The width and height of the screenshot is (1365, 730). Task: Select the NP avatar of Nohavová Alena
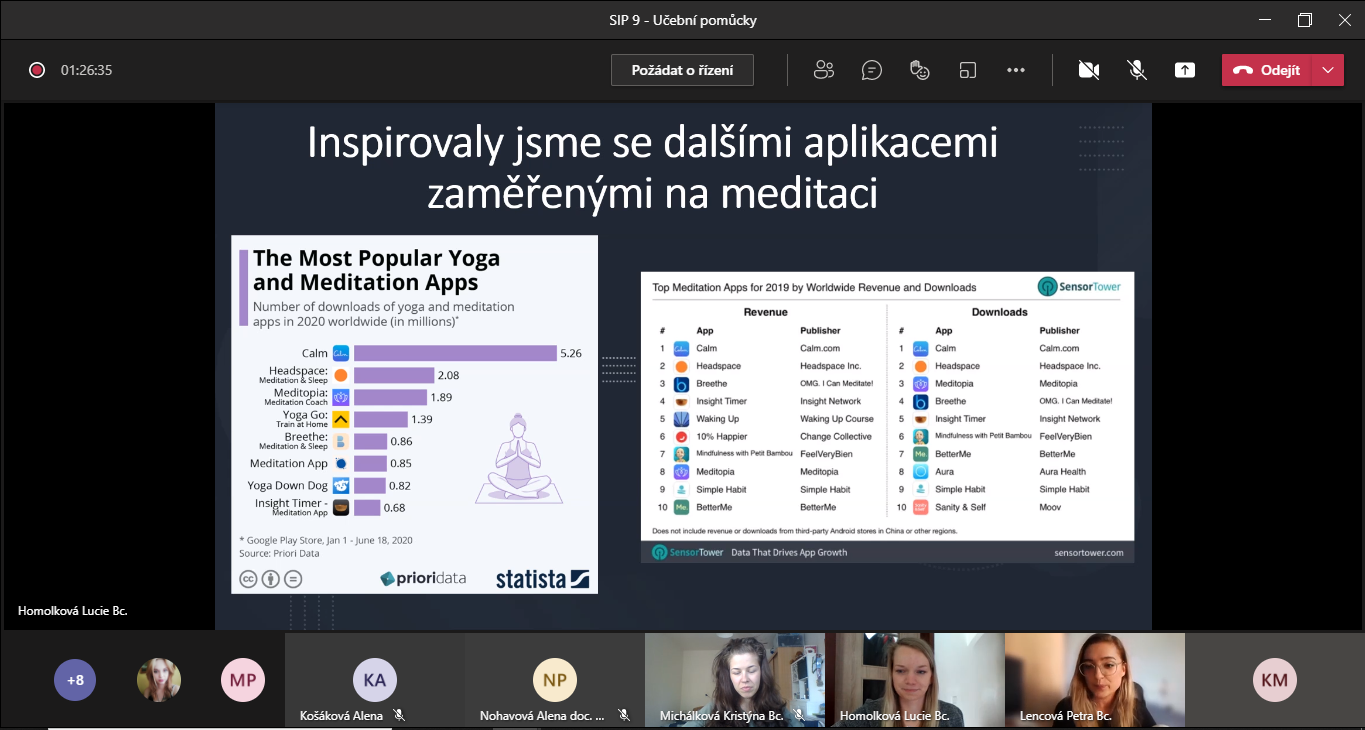pyautogui.click(x=554, y=680)
